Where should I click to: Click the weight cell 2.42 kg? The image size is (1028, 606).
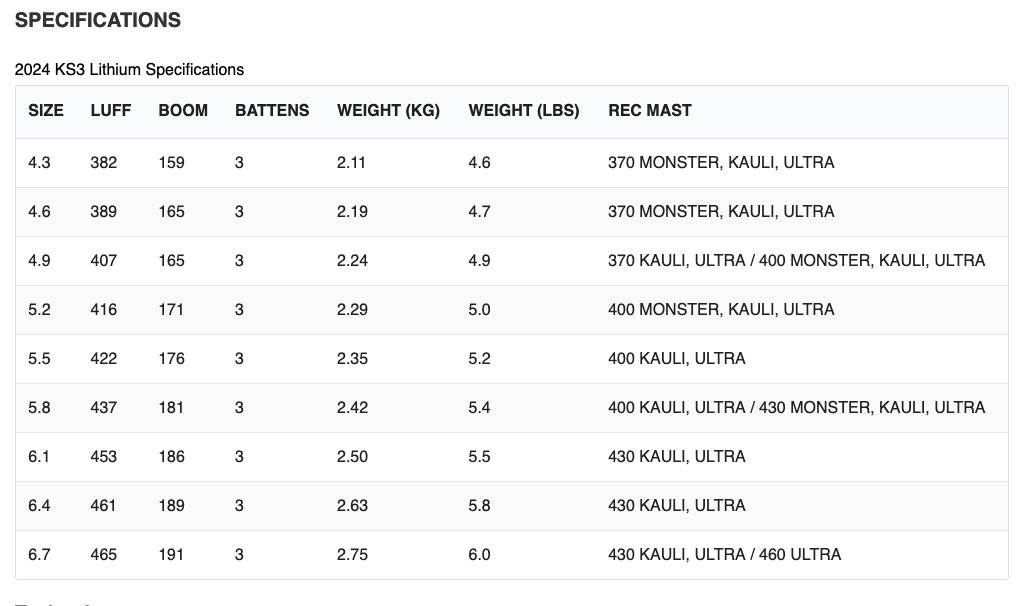click(x=352, y=407)
